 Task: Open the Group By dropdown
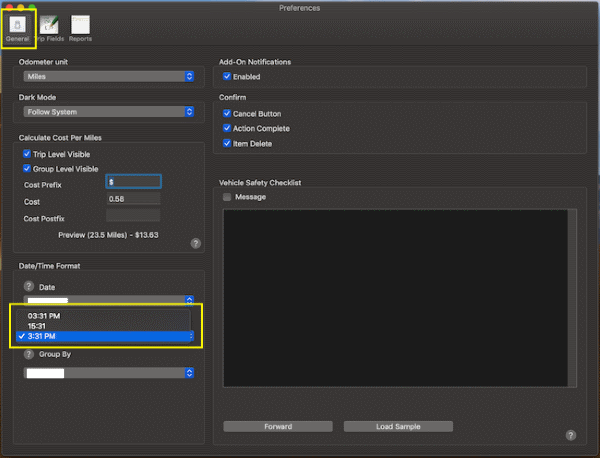(108, 373)
